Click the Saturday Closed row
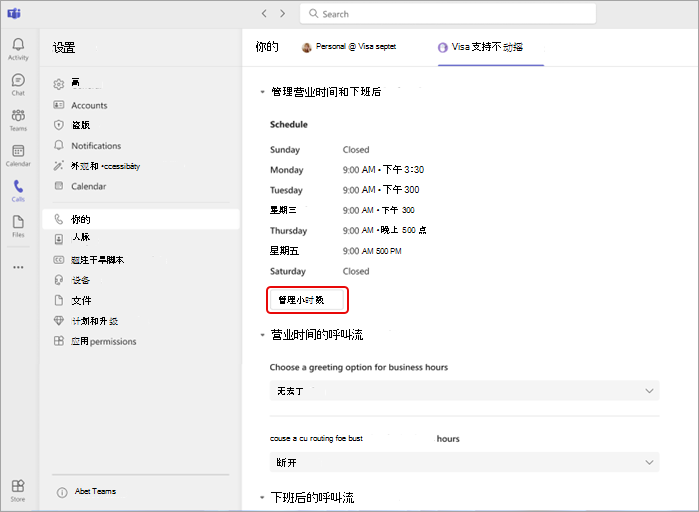This screenshot has width=699, height=512. [320, 271]
